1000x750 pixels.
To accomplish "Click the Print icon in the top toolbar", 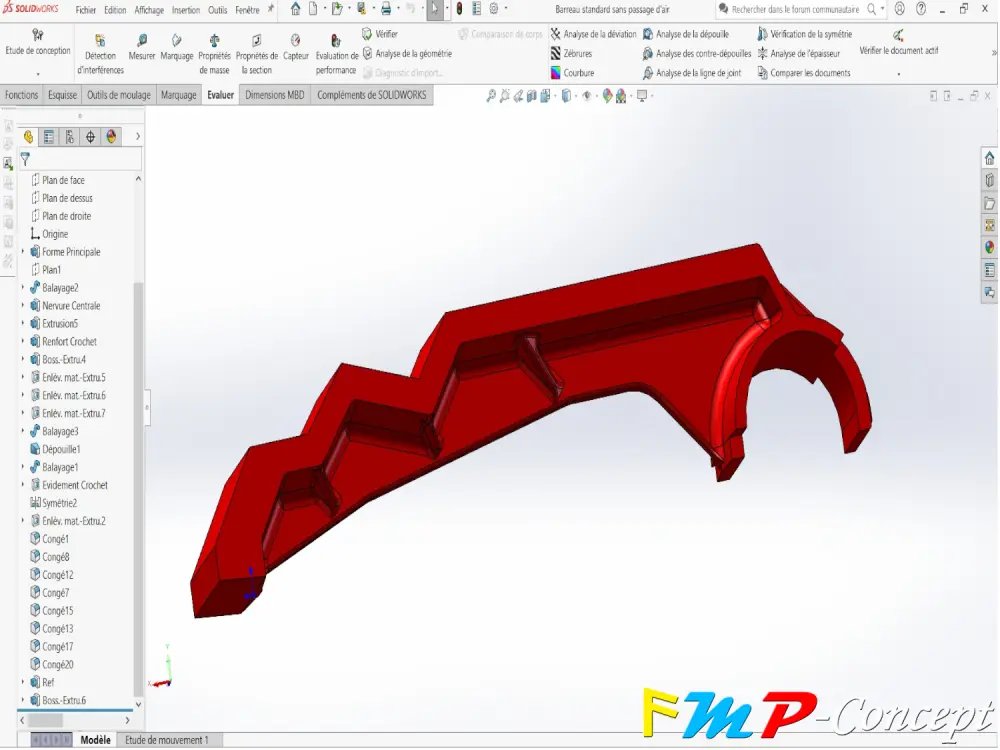I will [386, 9].
